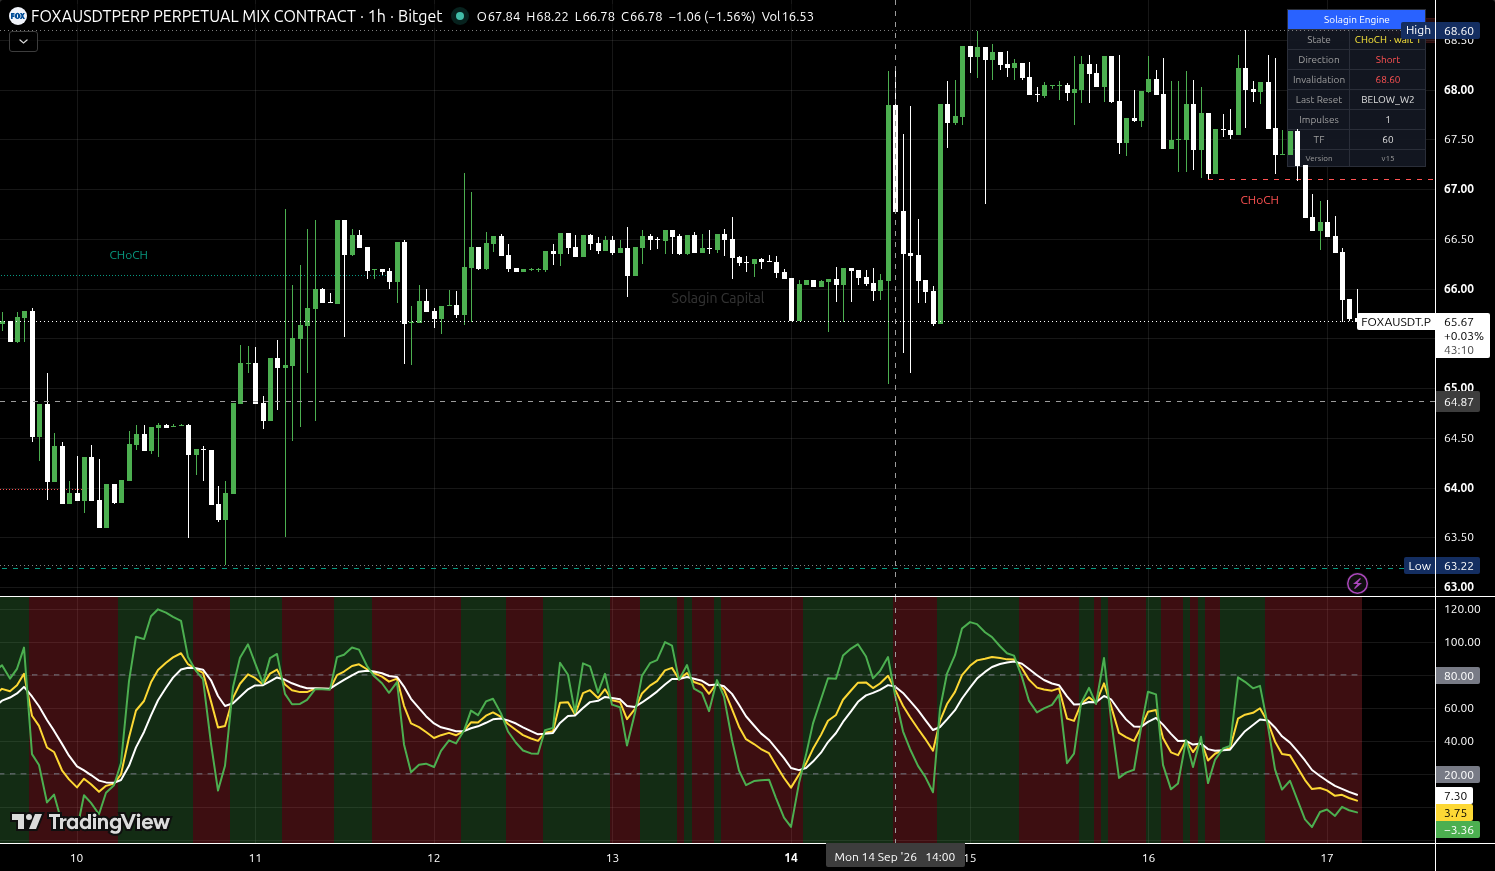Click the +0.03% change value
The image size is (1495, 871).
(1463, 336)
